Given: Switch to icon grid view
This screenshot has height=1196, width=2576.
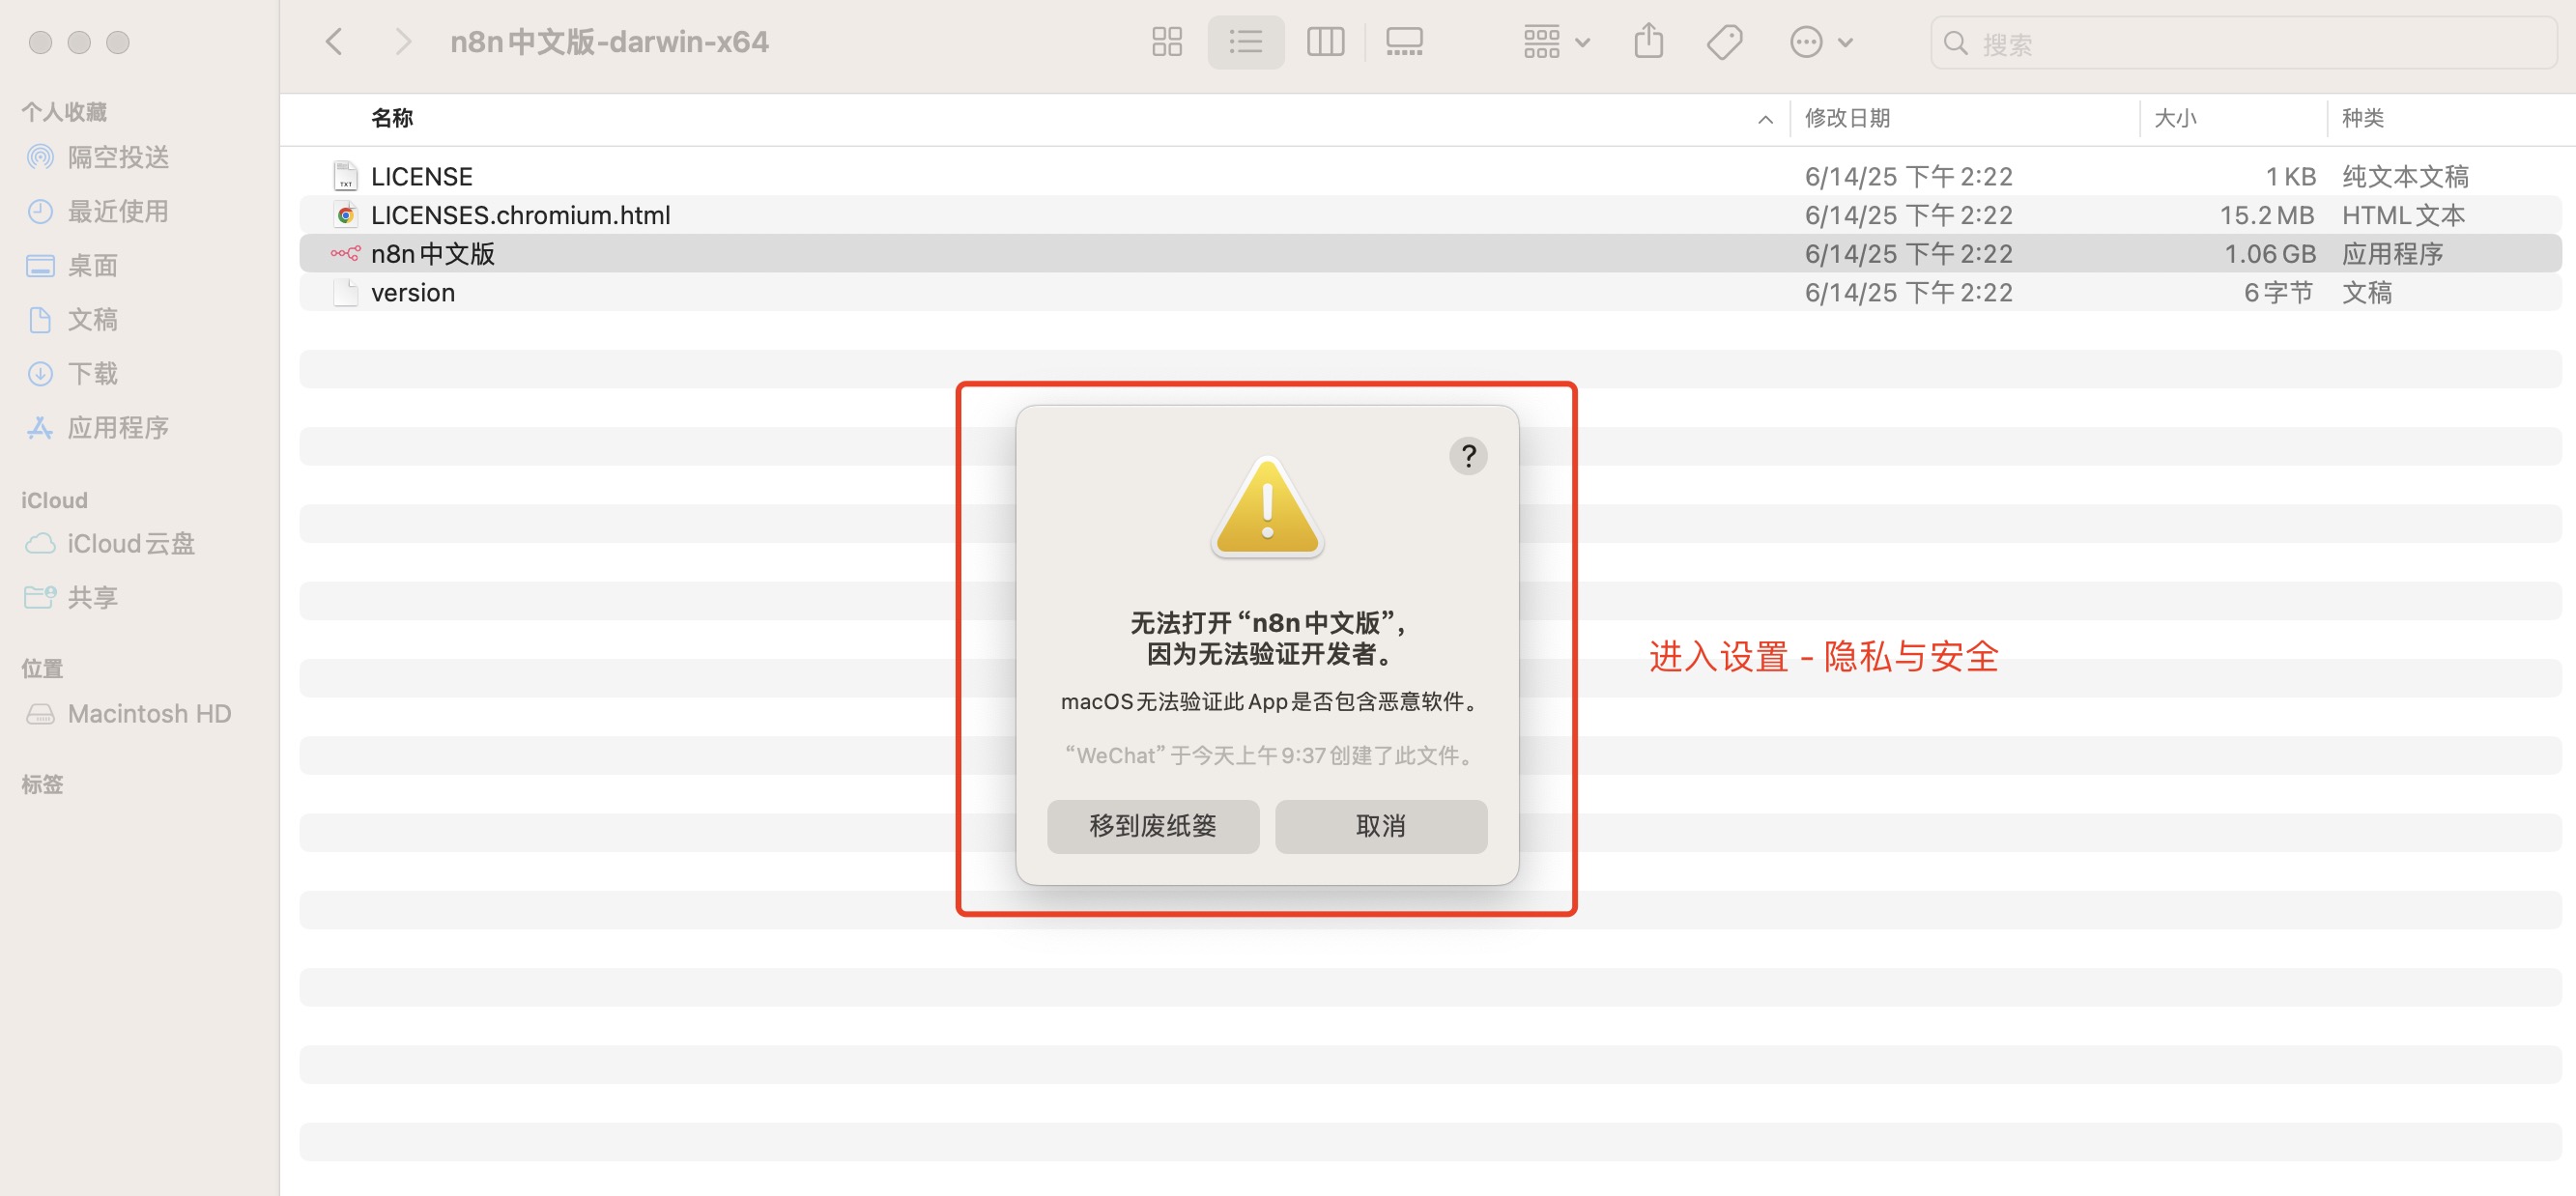Looking at the screenshot, I should pos(1166,42).
